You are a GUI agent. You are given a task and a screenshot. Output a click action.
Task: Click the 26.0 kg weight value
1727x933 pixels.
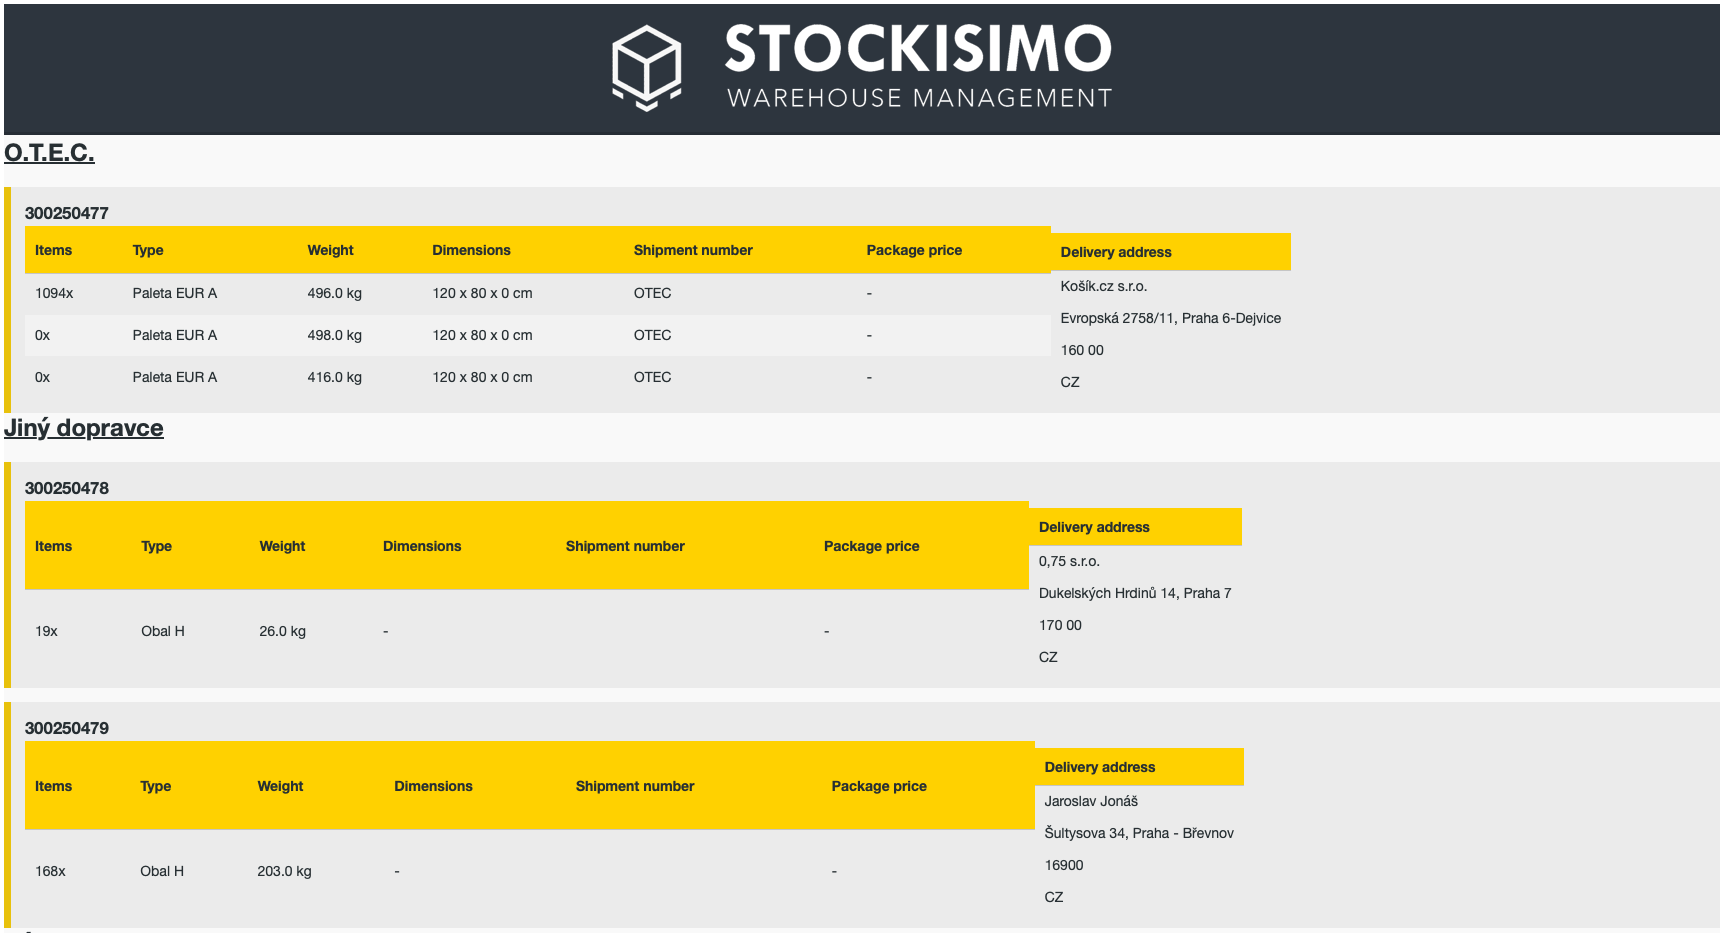tap(282, 631)
